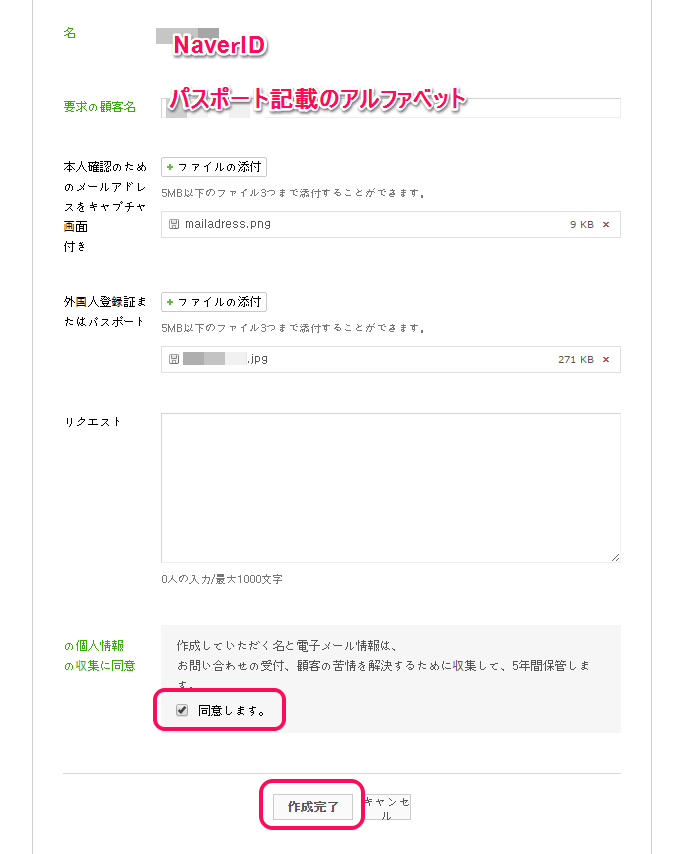This screenshot has width=674, height=854.
Task: Click the 作成完了 submit button
Action: pos(313,806)
